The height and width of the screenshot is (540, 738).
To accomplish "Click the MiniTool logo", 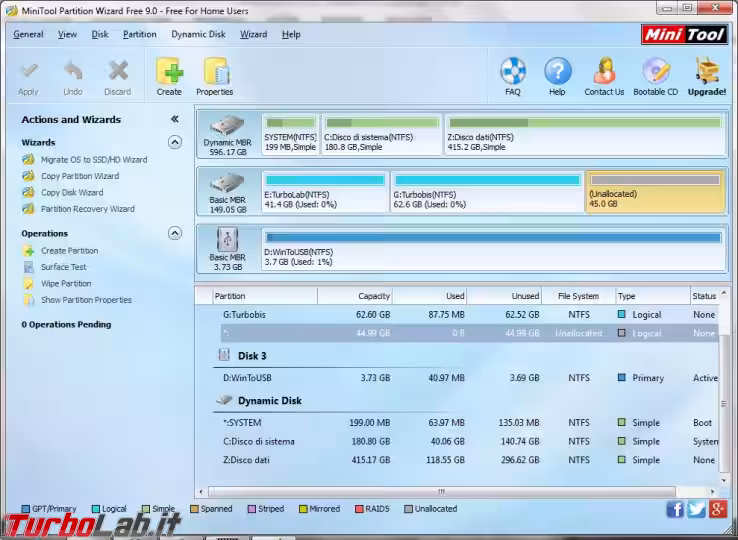I will pyautogui.click(x=684, y=34).
